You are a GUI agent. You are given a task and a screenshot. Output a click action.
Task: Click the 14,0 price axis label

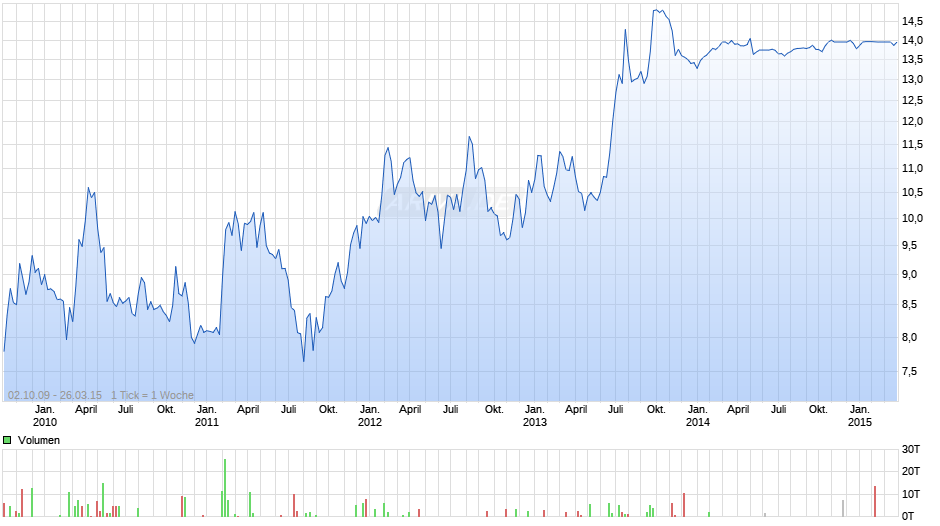click(912, 40)
